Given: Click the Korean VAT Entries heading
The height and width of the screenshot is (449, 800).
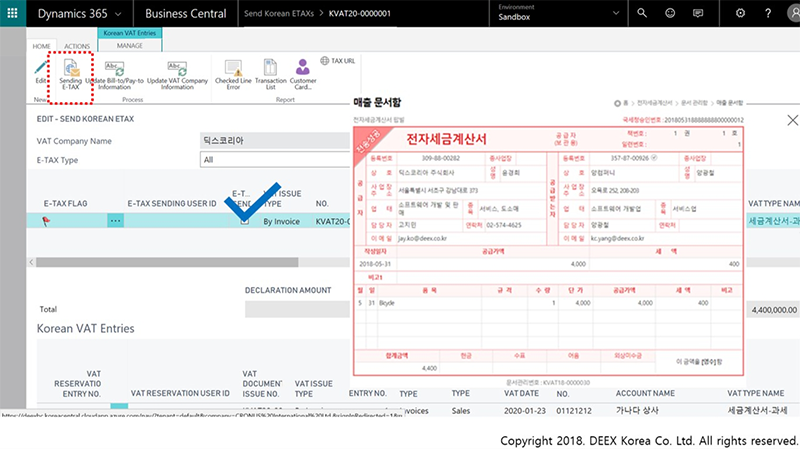Looking at the screenshot, I should coord(86,329).
